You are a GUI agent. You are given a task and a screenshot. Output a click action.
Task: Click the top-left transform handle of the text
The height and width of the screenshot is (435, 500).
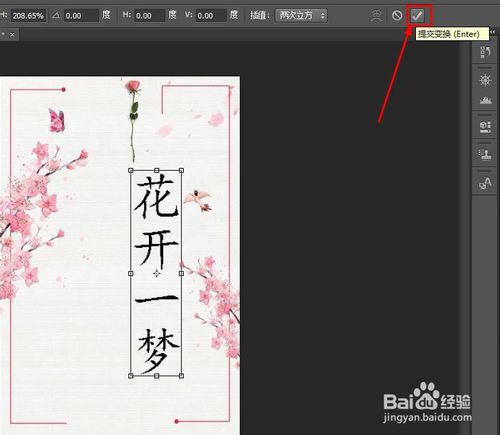click(x=131, y=170)
